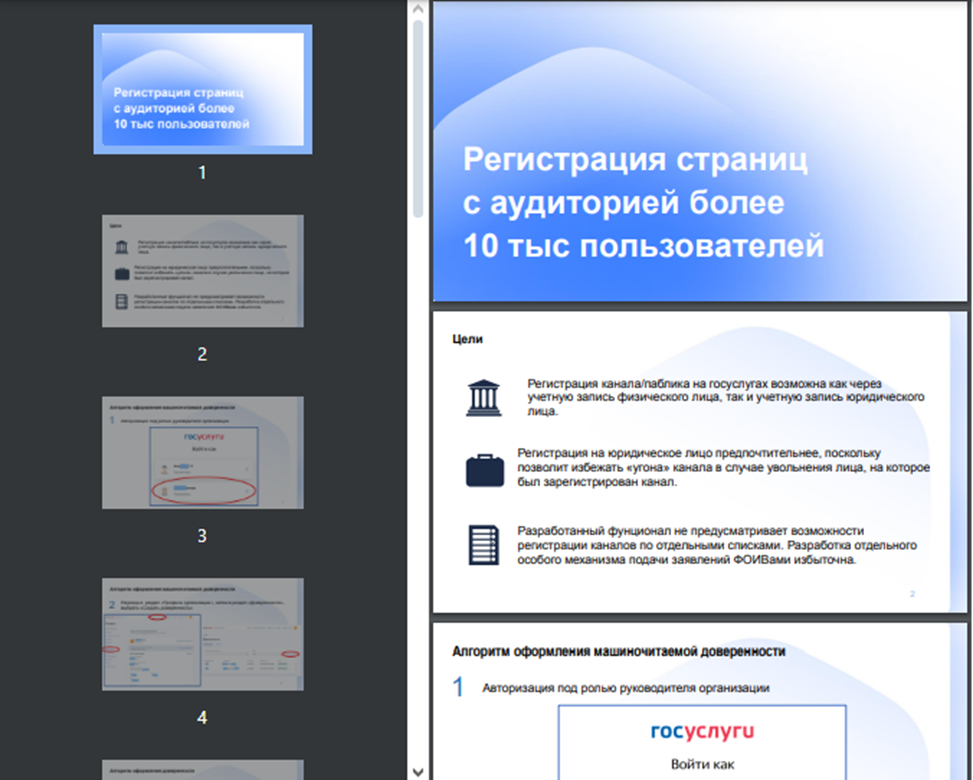The height and width of the screenshot is (780, 973).
Task: Click the partially visible fifth page thumbnail
Action: (203, 770)
